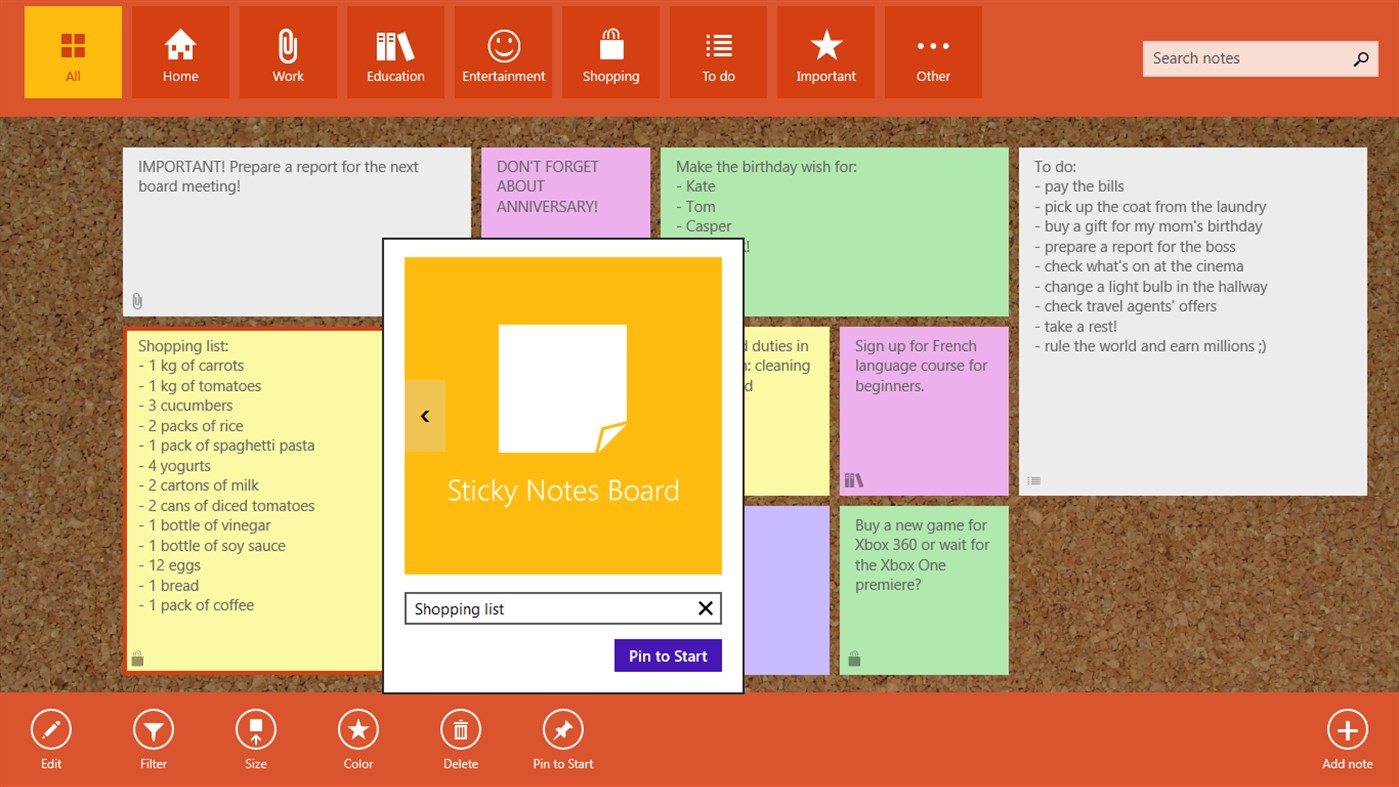Image resolution: width=1399 pixels, height=787 pixels.
Task: Click the books icon on the French course note
Action: [852, 480]
